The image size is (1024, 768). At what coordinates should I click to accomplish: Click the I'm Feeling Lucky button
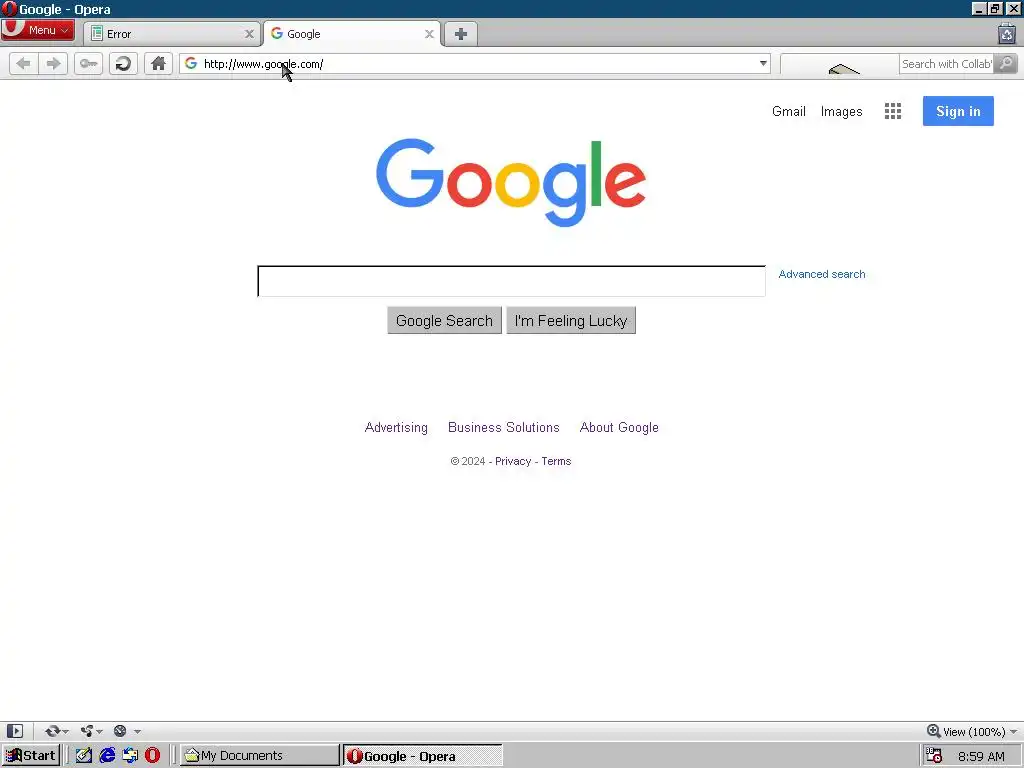pos(571,321)
